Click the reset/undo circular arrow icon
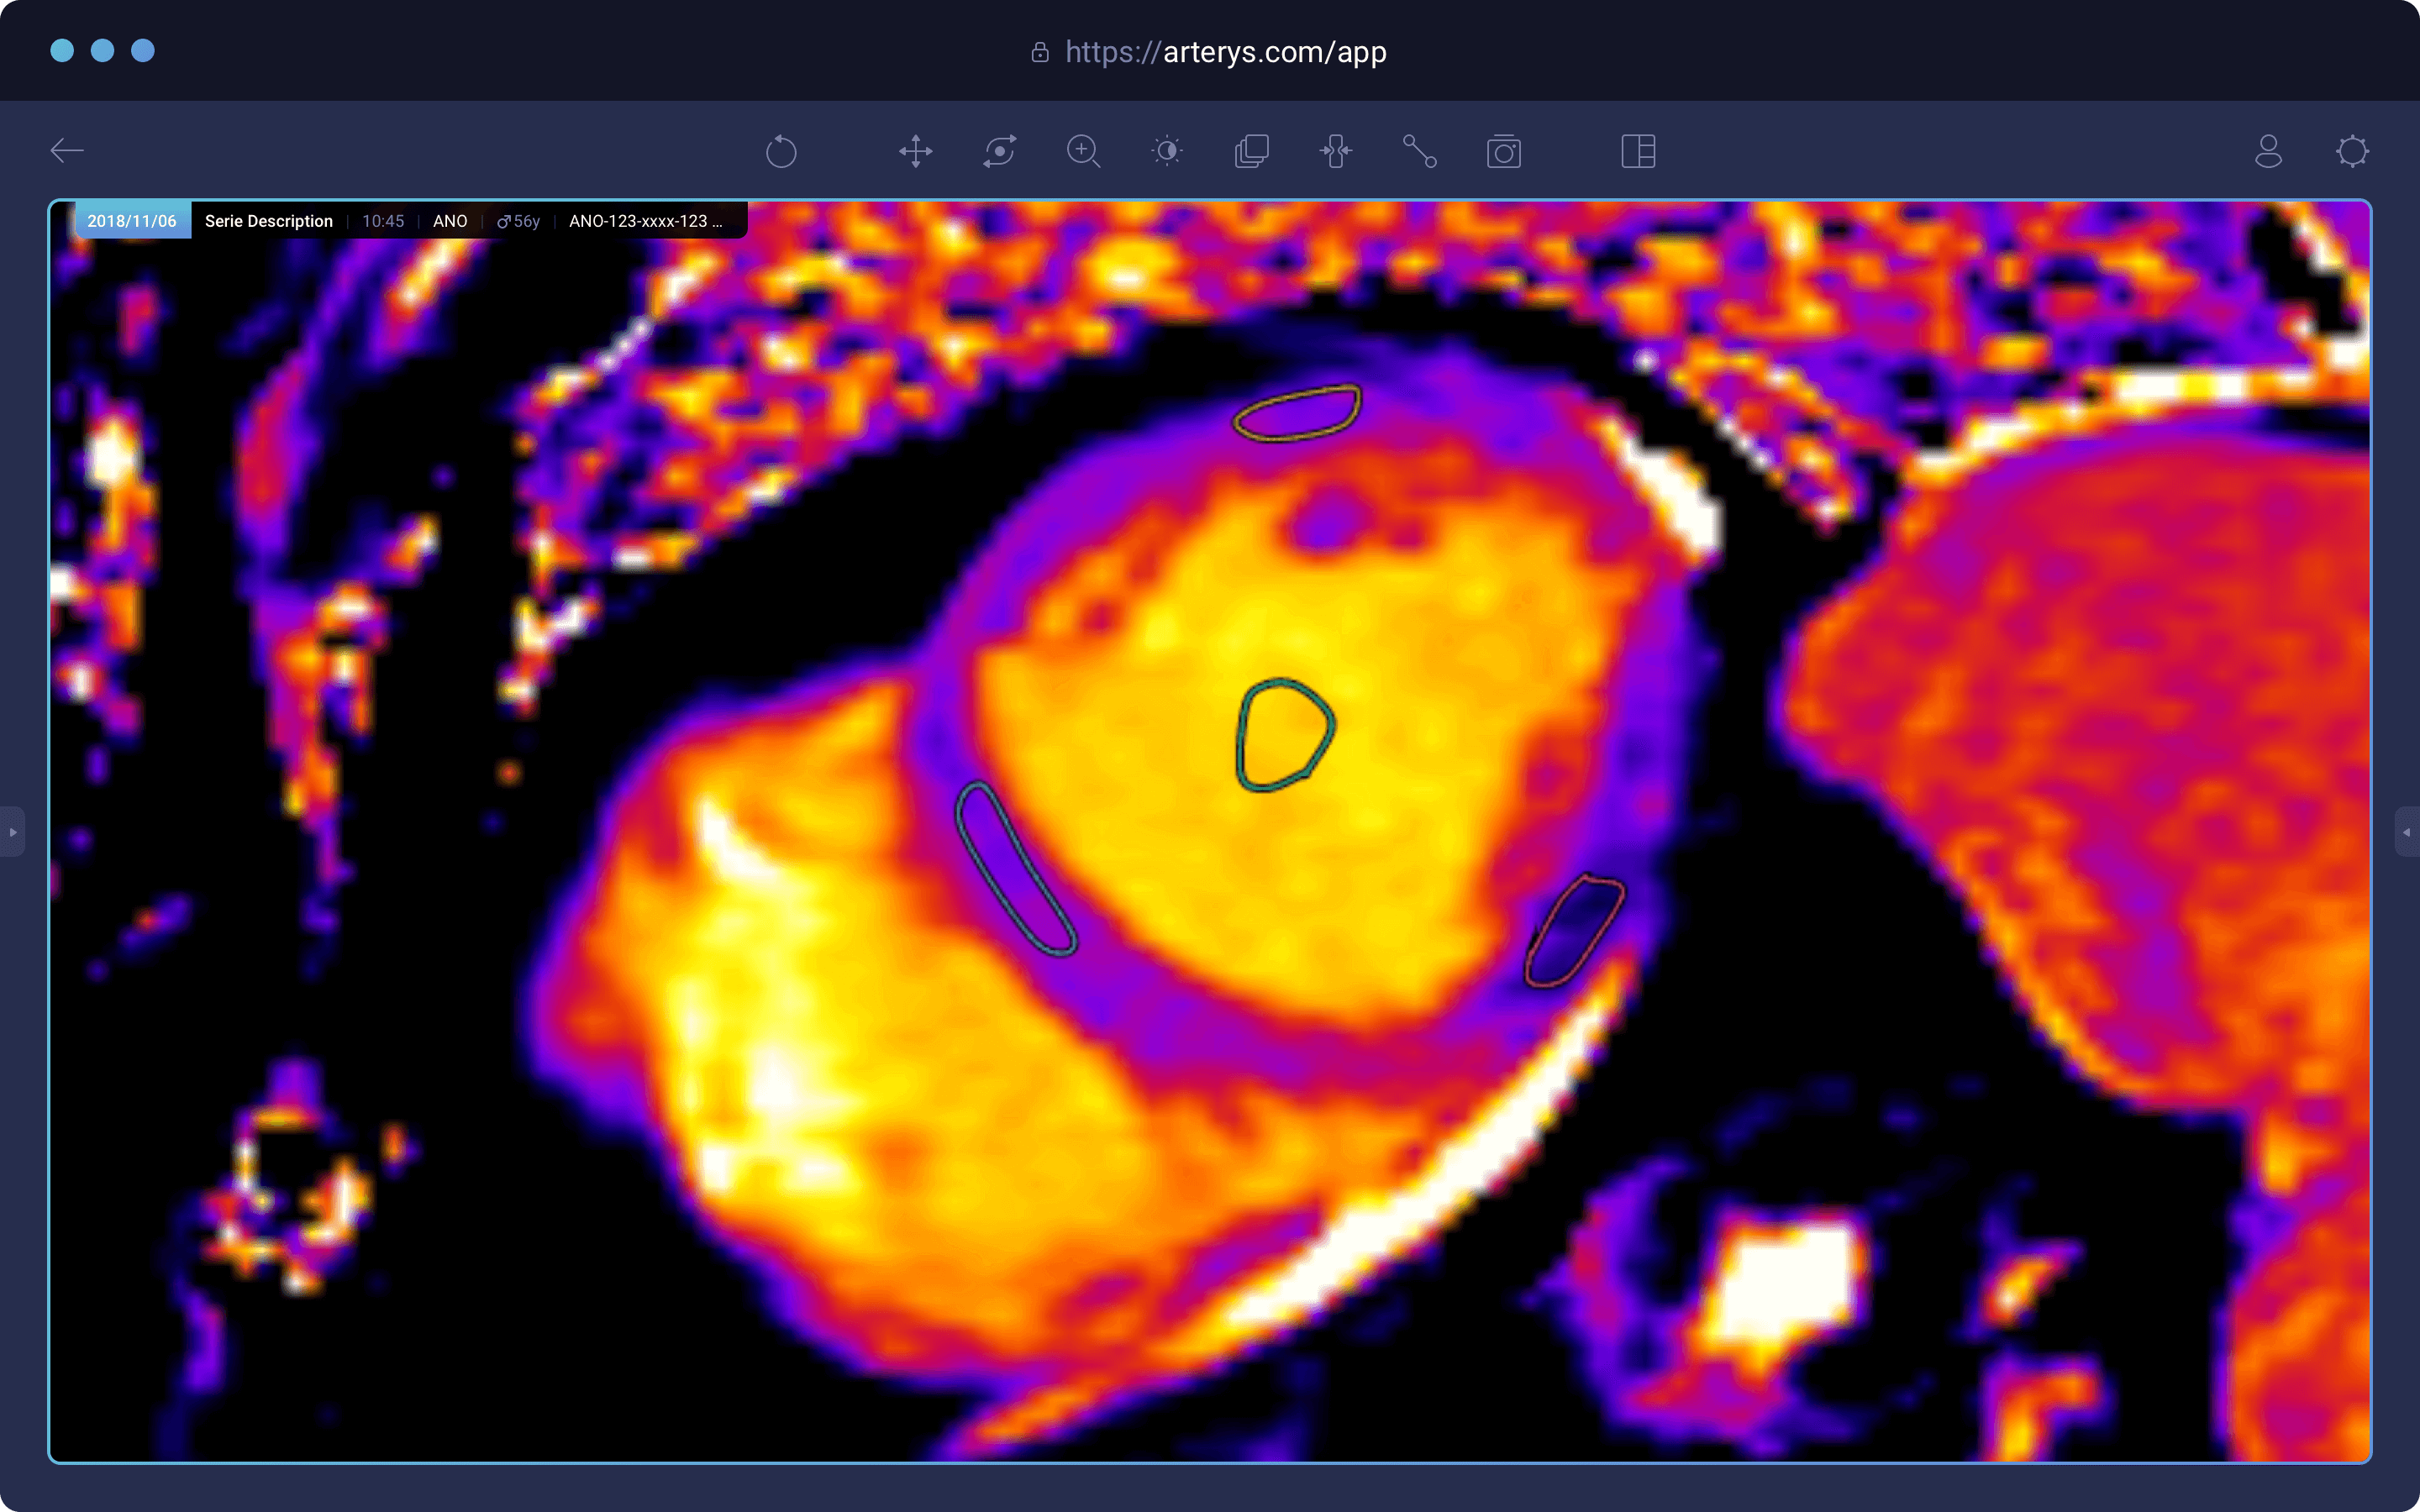 (x=781, y=152)
